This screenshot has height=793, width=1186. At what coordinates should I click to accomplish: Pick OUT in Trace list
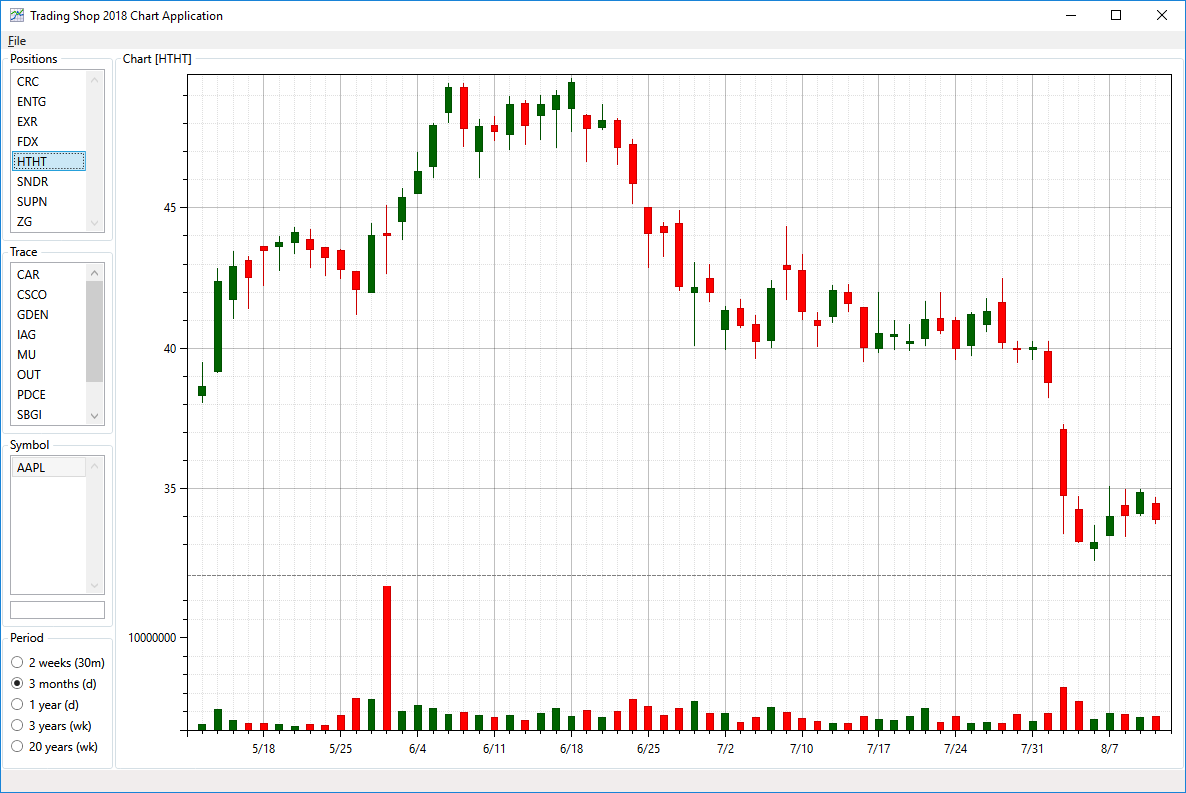[48, 375]
